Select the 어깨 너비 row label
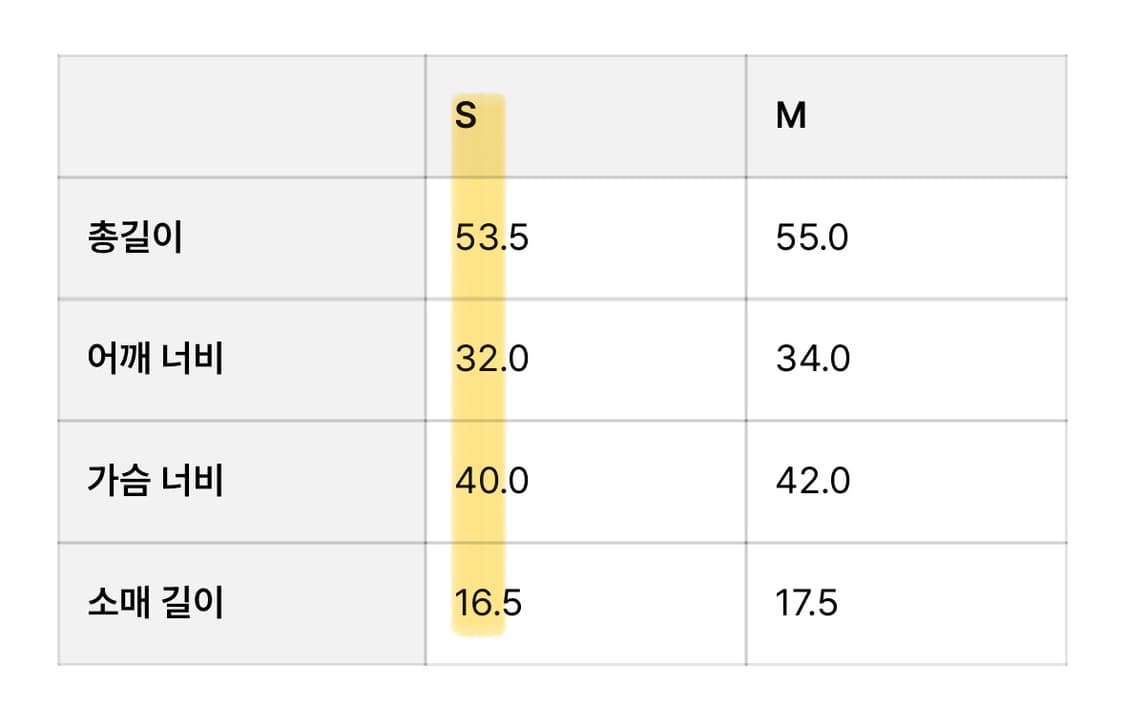Screen dimensions: 1125x725 click(155, 360)
